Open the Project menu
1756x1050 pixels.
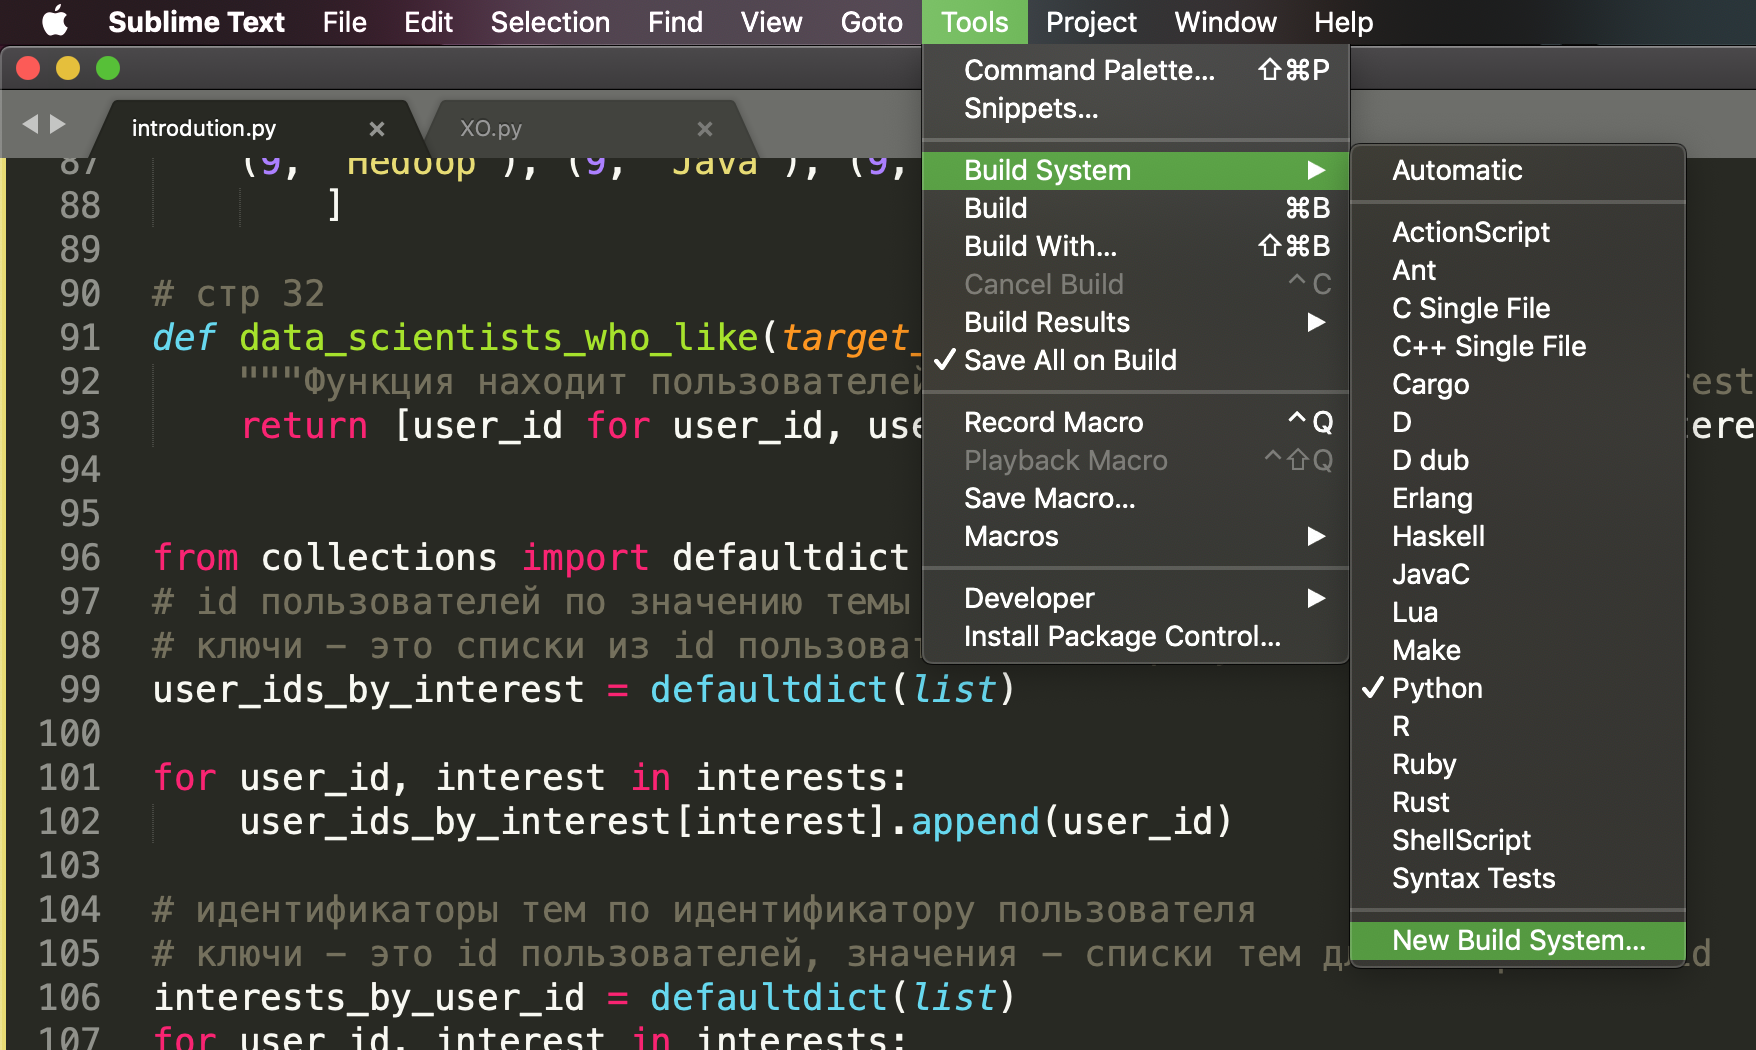click(1091, 22)
